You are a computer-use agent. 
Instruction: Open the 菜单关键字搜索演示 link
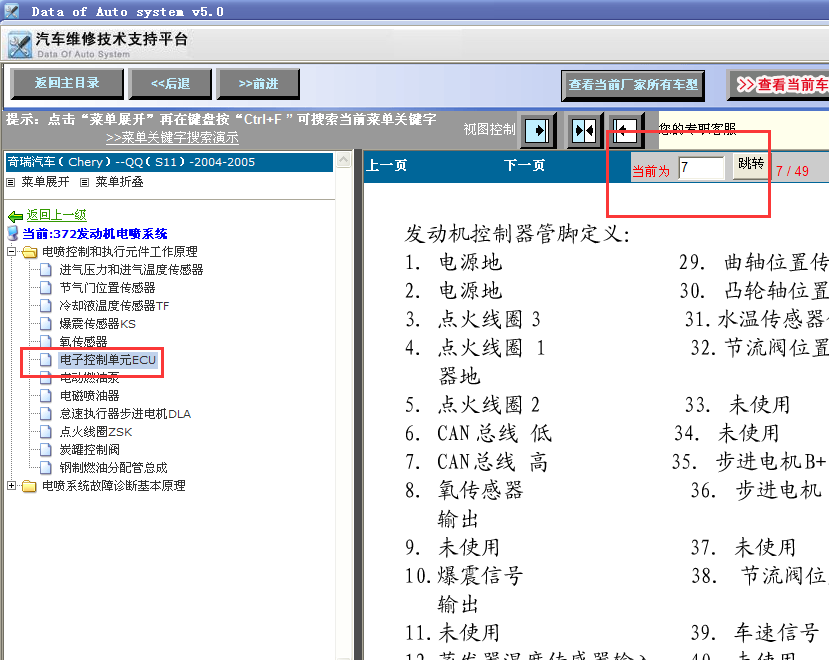coord(172,138)
